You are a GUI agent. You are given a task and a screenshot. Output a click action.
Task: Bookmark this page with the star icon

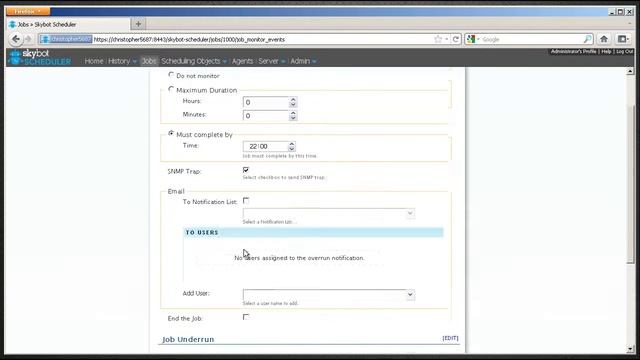coord(438,39)
